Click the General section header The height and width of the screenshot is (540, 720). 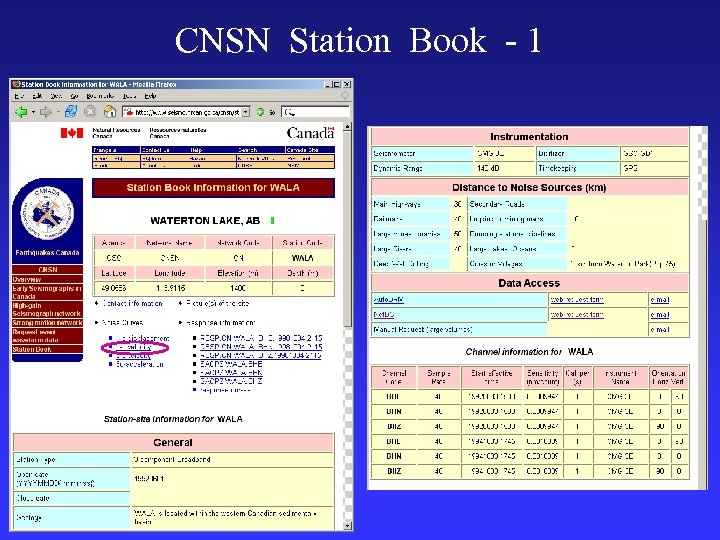tap(173, 443)
